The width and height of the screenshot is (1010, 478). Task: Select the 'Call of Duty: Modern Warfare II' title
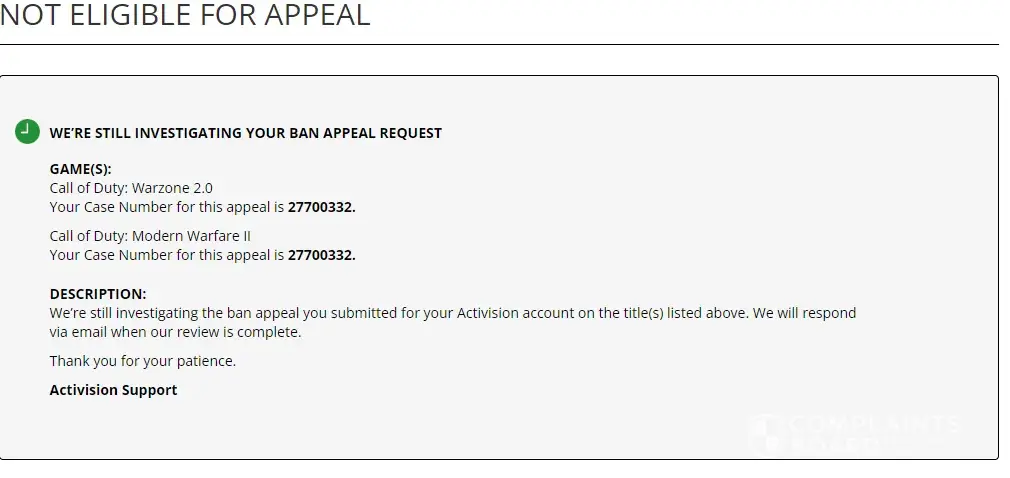point(150,236)
